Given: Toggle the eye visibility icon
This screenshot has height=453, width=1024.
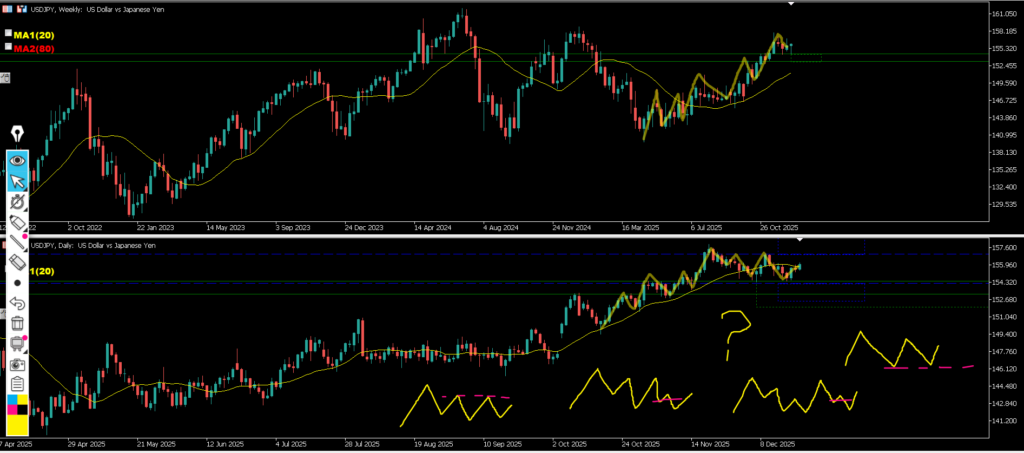Looking at the screenshot, I should click(17, 159).
